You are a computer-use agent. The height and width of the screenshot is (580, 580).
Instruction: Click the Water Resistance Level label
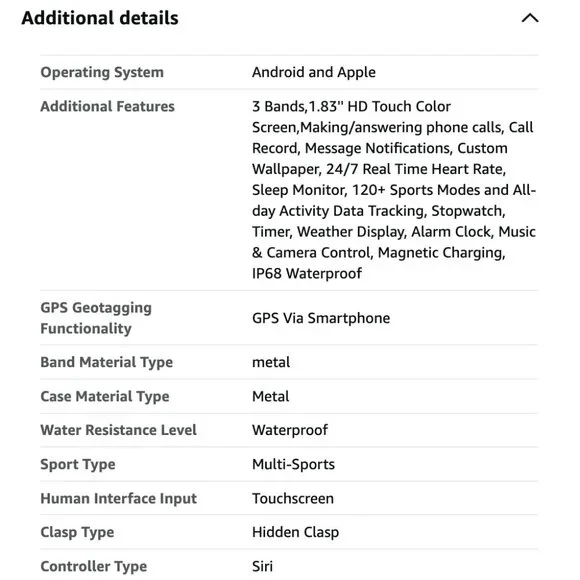[x=119, y=430]
